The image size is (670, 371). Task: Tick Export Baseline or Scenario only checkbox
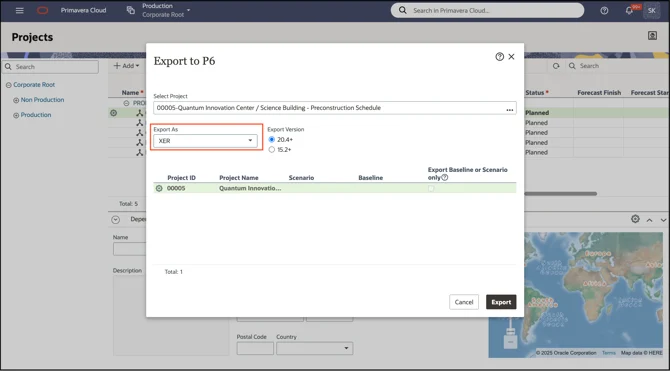[431, 188]
